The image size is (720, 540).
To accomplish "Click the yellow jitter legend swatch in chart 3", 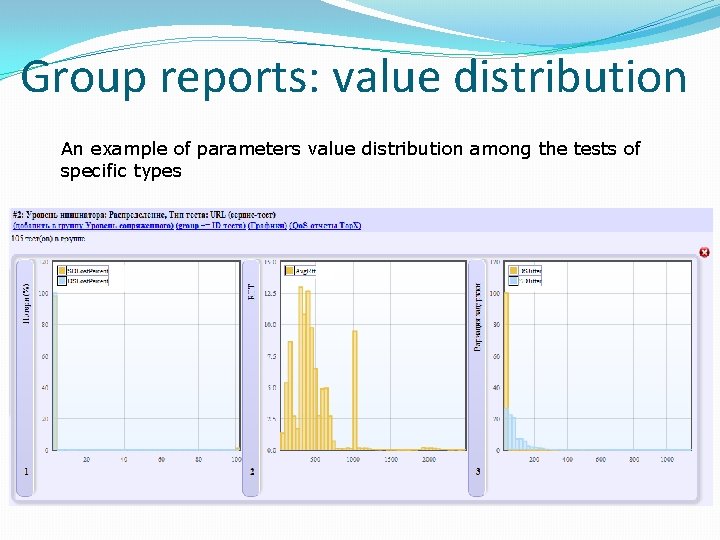I will pyautogui.click(x=514, y=270).
